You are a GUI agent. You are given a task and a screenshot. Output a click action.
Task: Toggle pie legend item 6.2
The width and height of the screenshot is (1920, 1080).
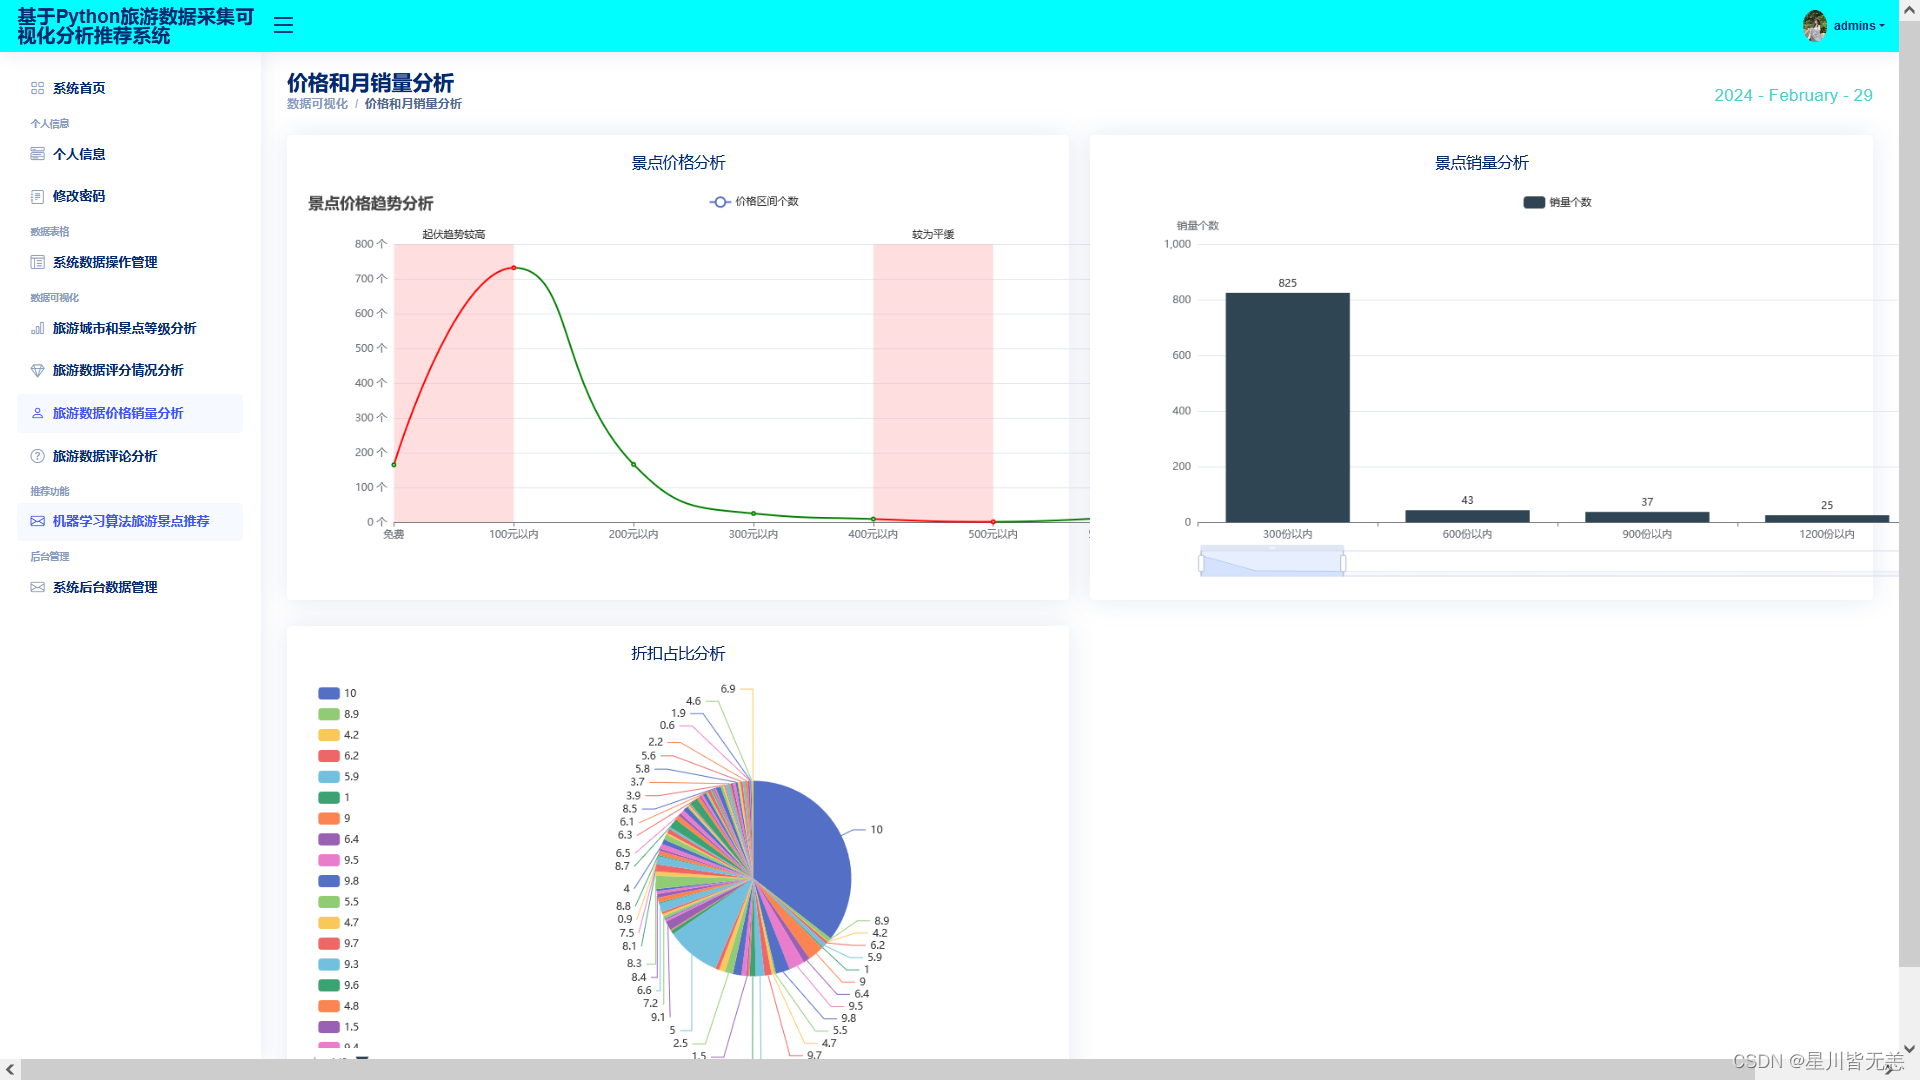[x=338, y=756]
